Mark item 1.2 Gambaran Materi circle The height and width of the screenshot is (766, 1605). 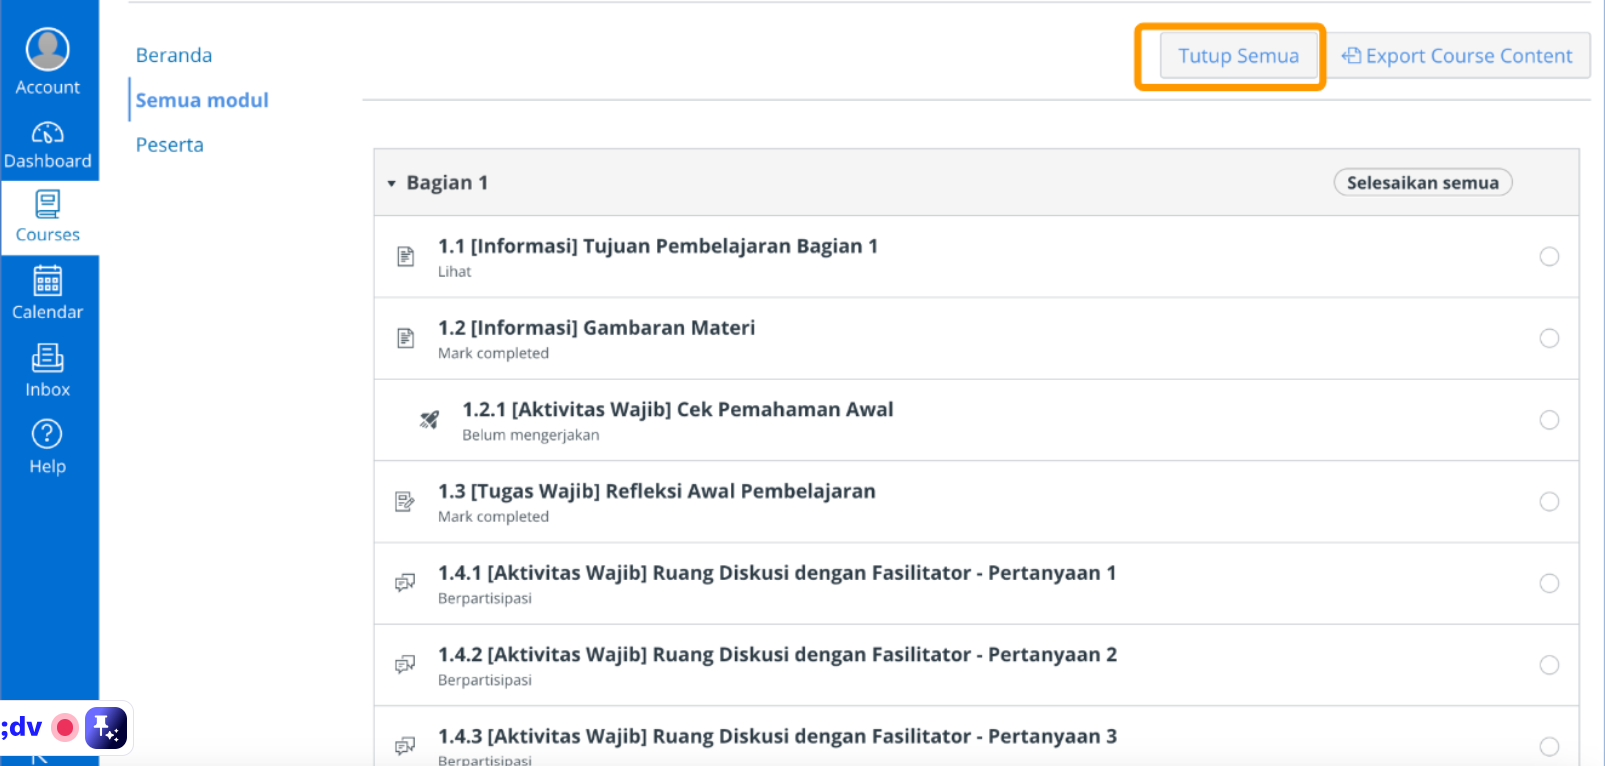[x=1549, y=338]
